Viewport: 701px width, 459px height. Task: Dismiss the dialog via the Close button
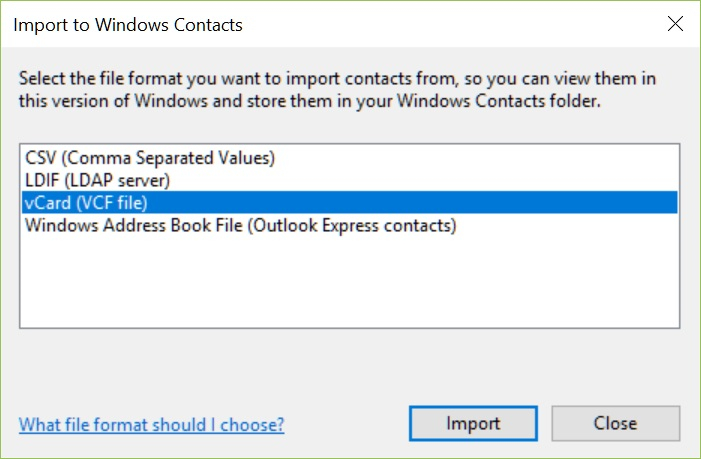point(615,423)
